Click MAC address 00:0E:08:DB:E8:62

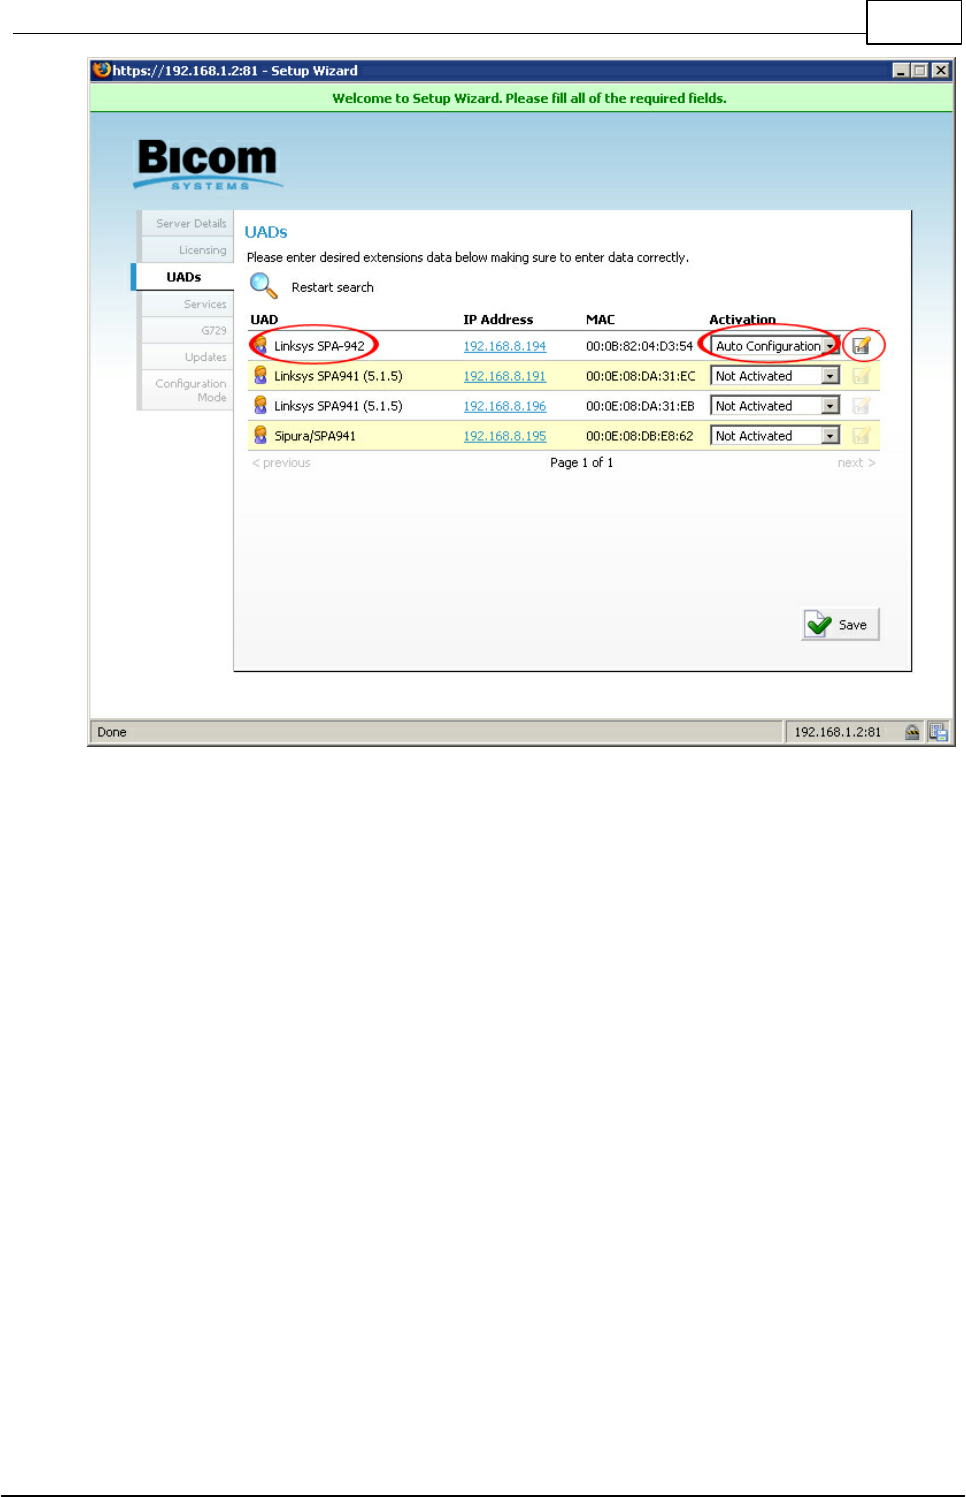640,436
